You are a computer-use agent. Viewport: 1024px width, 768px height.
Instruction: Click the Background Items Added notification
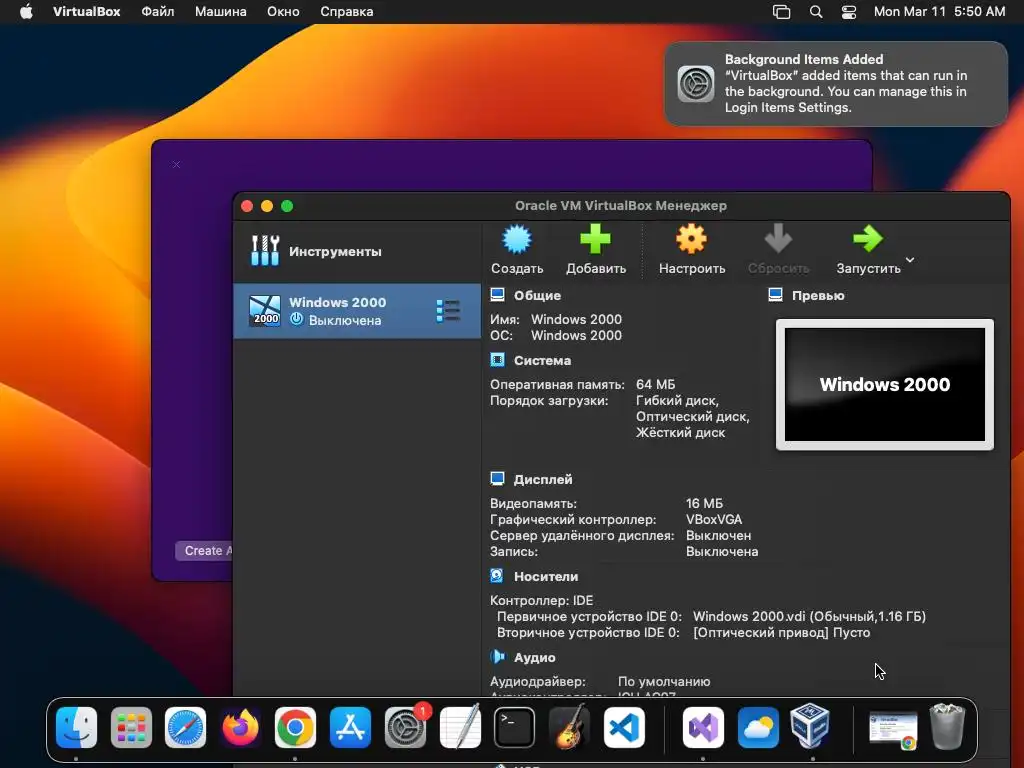836,84
